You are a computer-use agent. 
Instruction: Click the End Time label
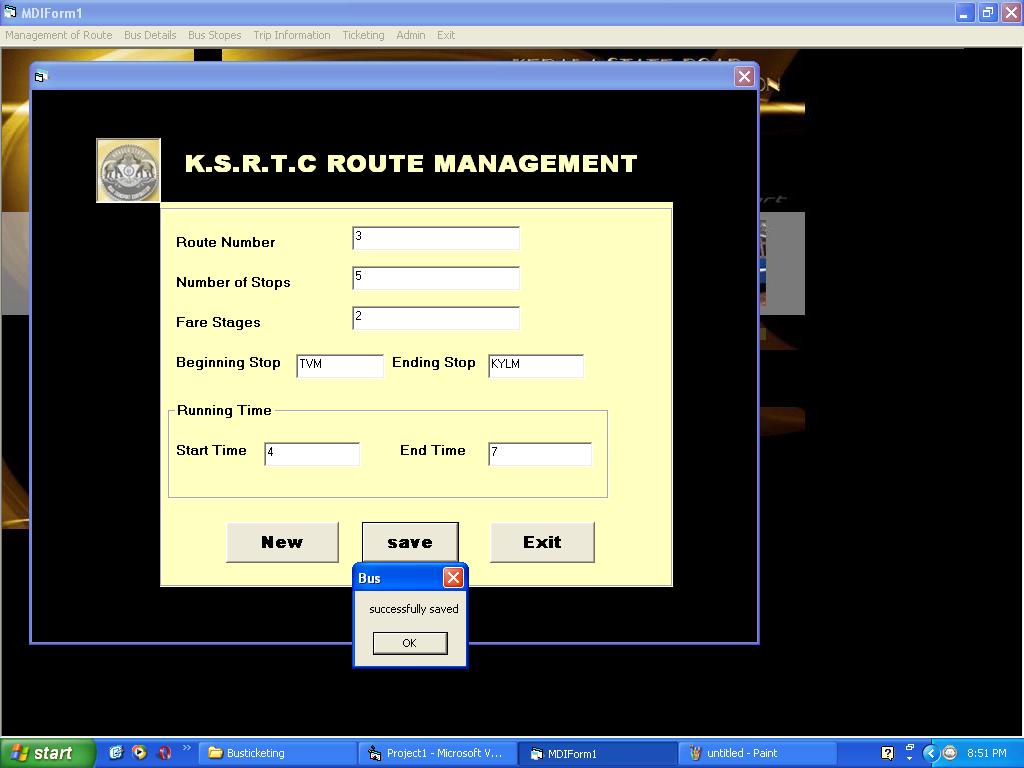432,450
